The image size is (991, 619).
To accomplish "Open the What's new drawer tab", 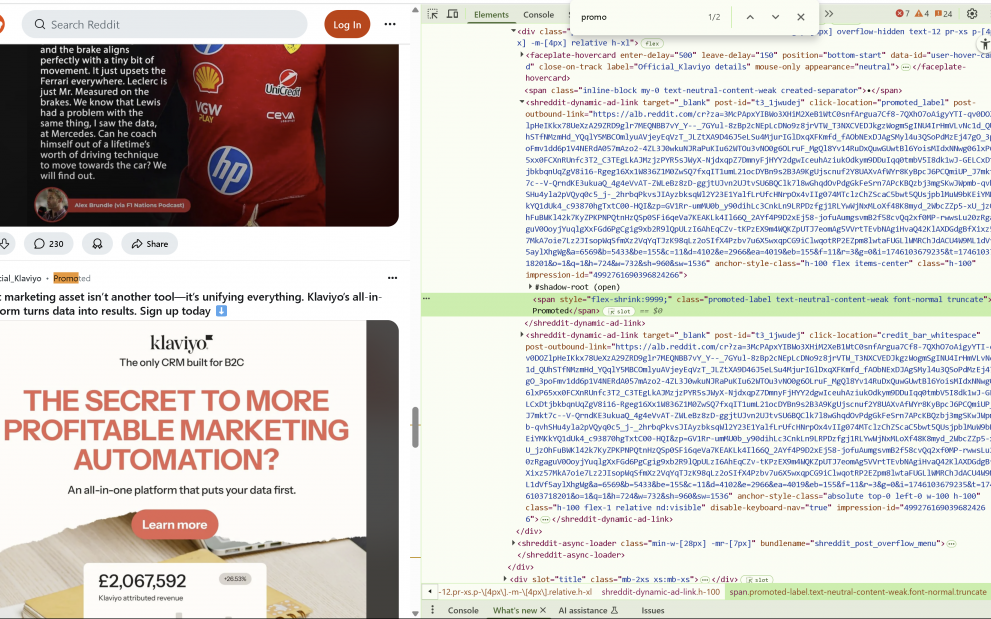I will point(514,610).
